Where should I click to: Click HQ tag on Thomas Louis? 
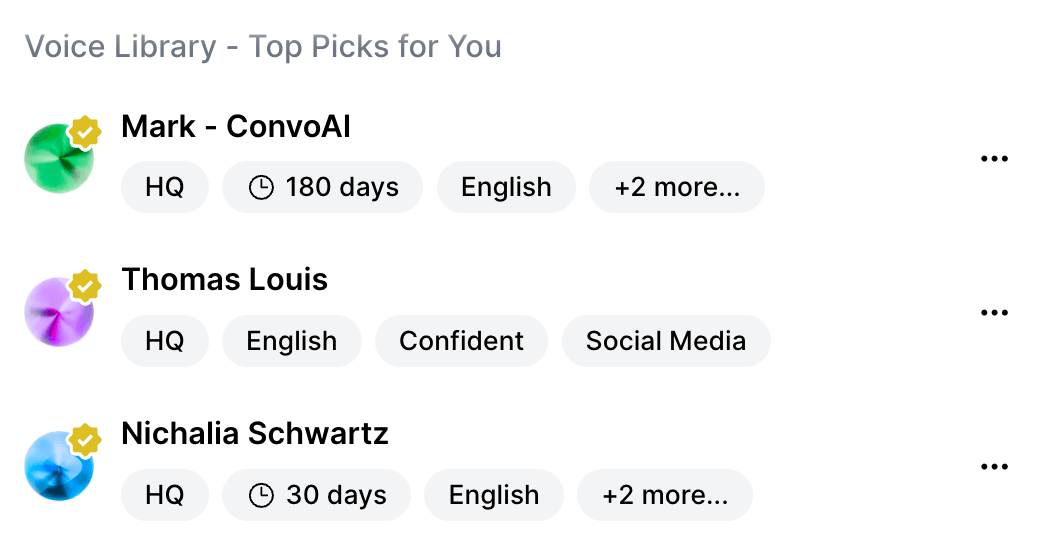[x=165, y=341]
